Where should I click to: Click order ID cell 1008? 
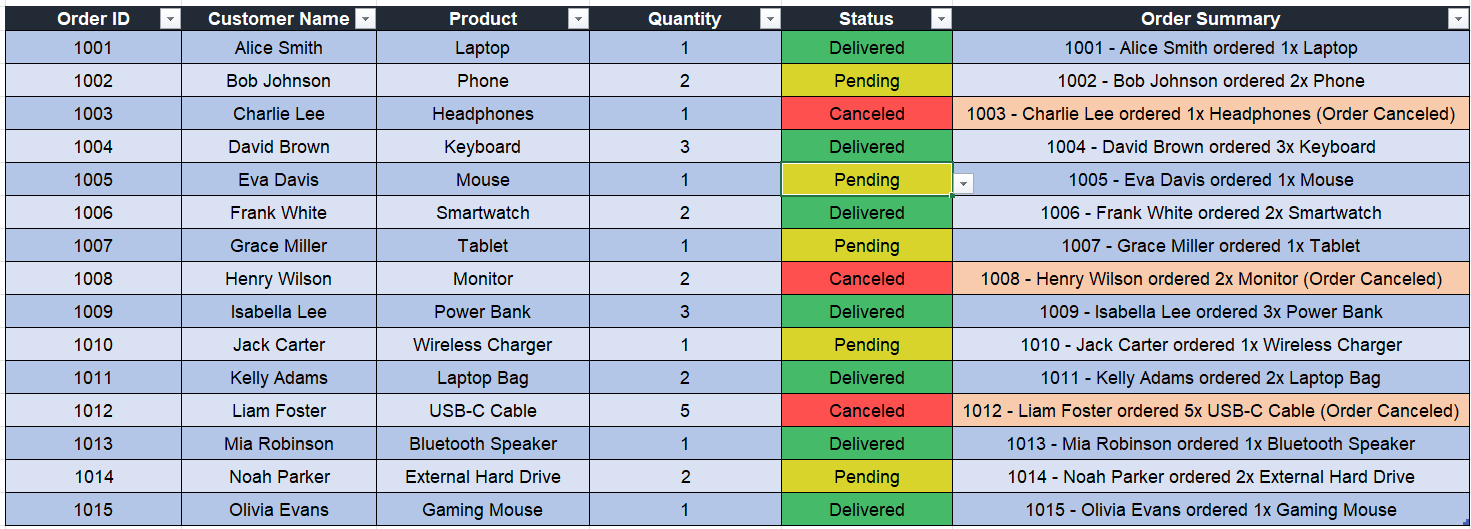[93, 279]
